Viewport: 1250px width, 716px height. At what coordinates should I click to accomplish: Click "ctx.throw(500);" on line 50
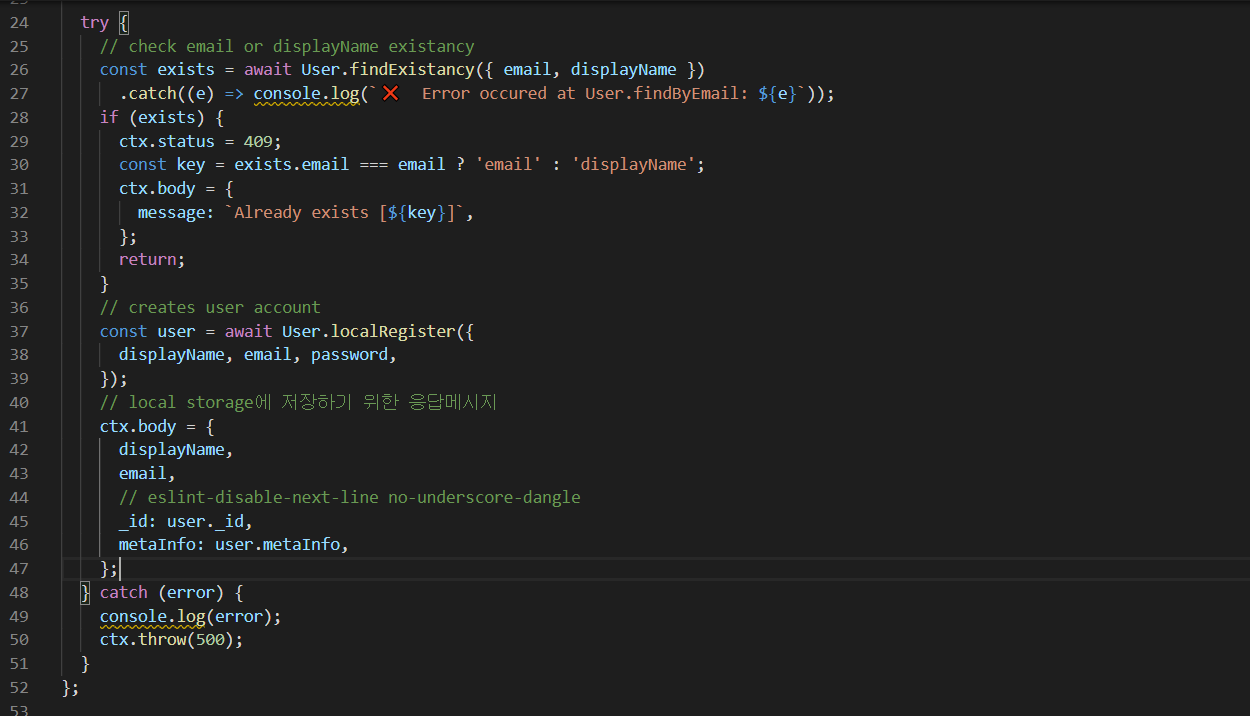click(x=172, y=639)
